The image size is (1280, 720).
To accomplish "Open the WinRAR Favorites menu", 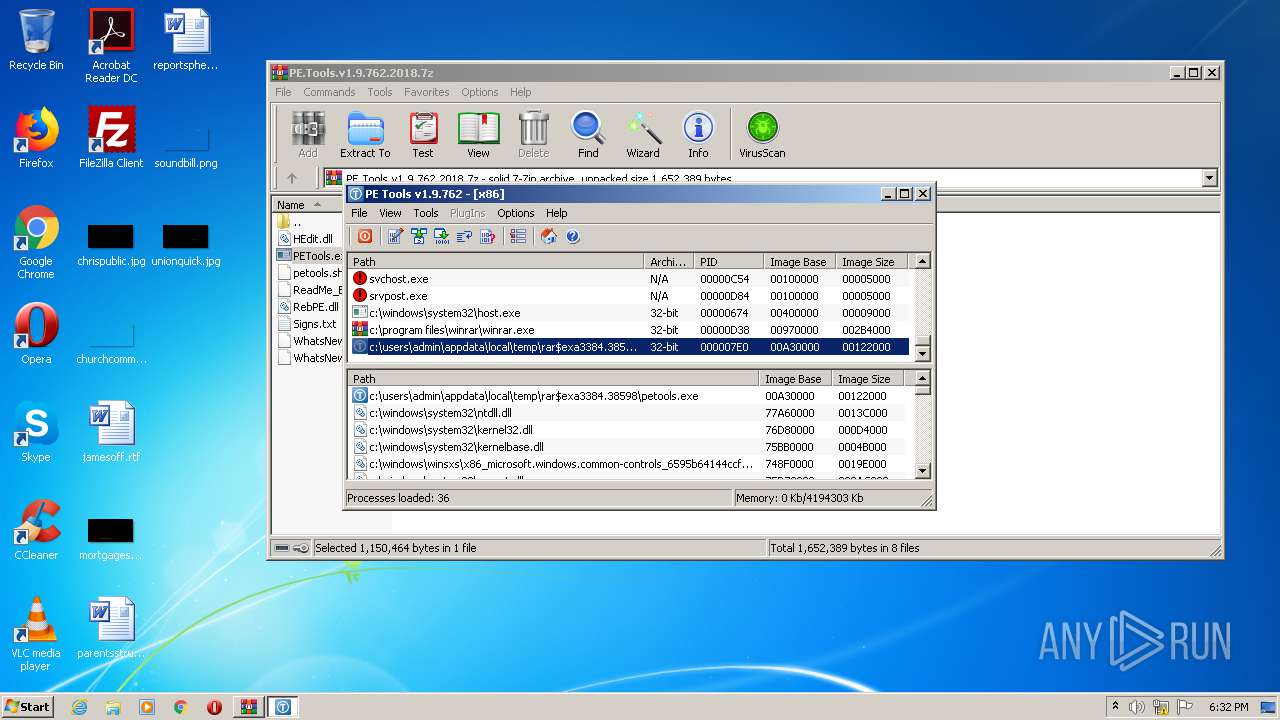I will tap(426, 92).
